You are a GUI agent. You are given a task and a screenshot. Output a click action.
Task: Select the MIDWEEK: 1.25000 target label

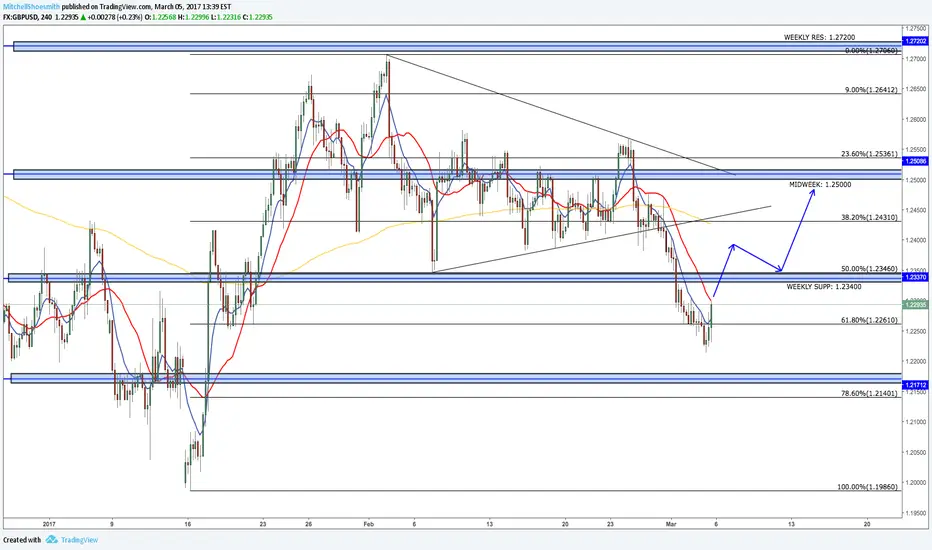coord(820,184)
